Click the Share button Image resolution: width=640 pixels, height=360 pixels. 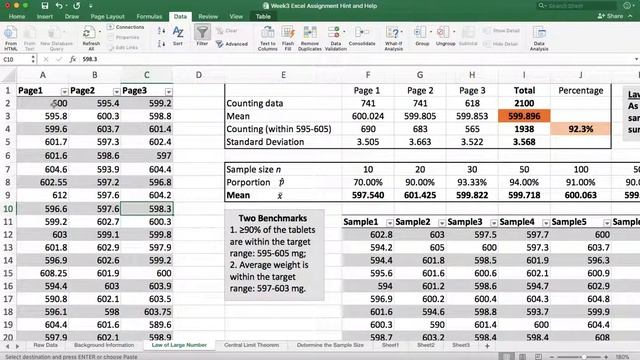(610, 16)
